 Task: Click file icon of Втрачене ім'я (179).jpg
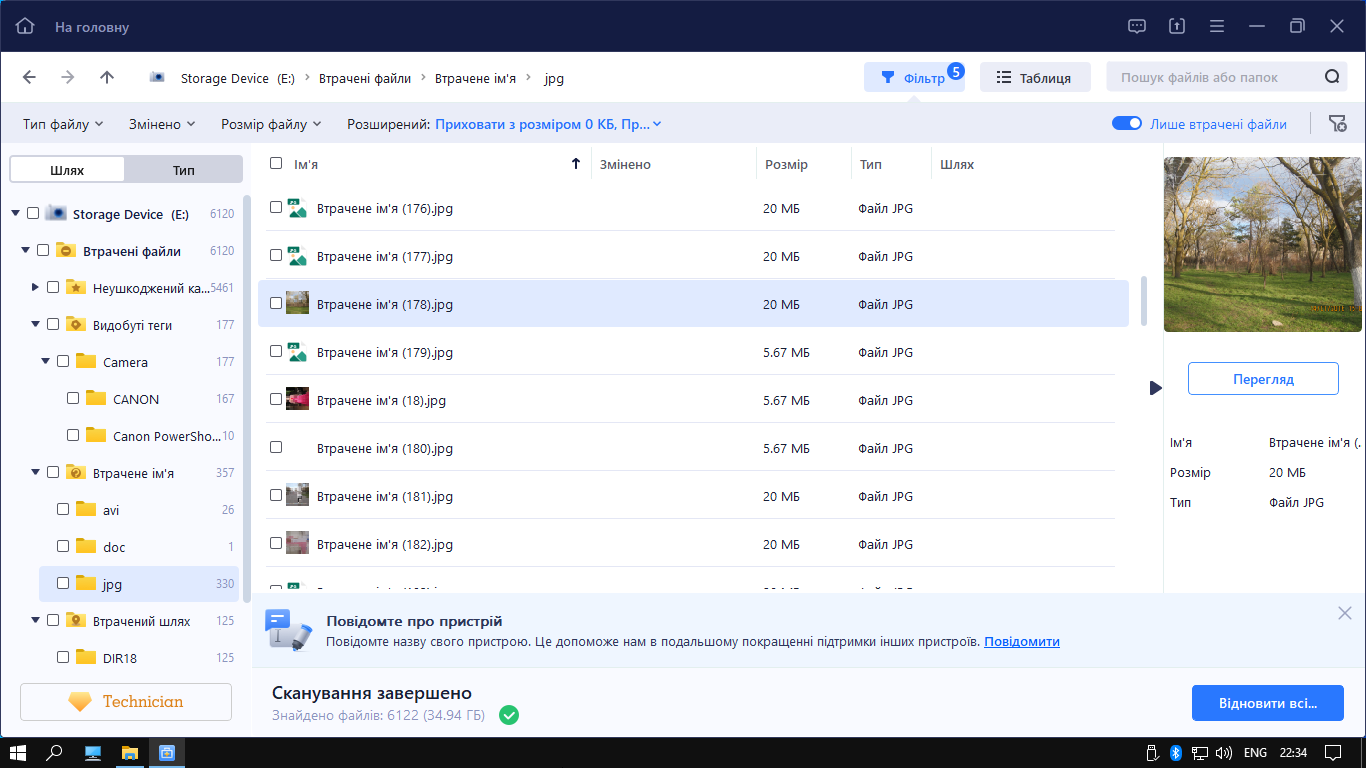tap(297, 352)
